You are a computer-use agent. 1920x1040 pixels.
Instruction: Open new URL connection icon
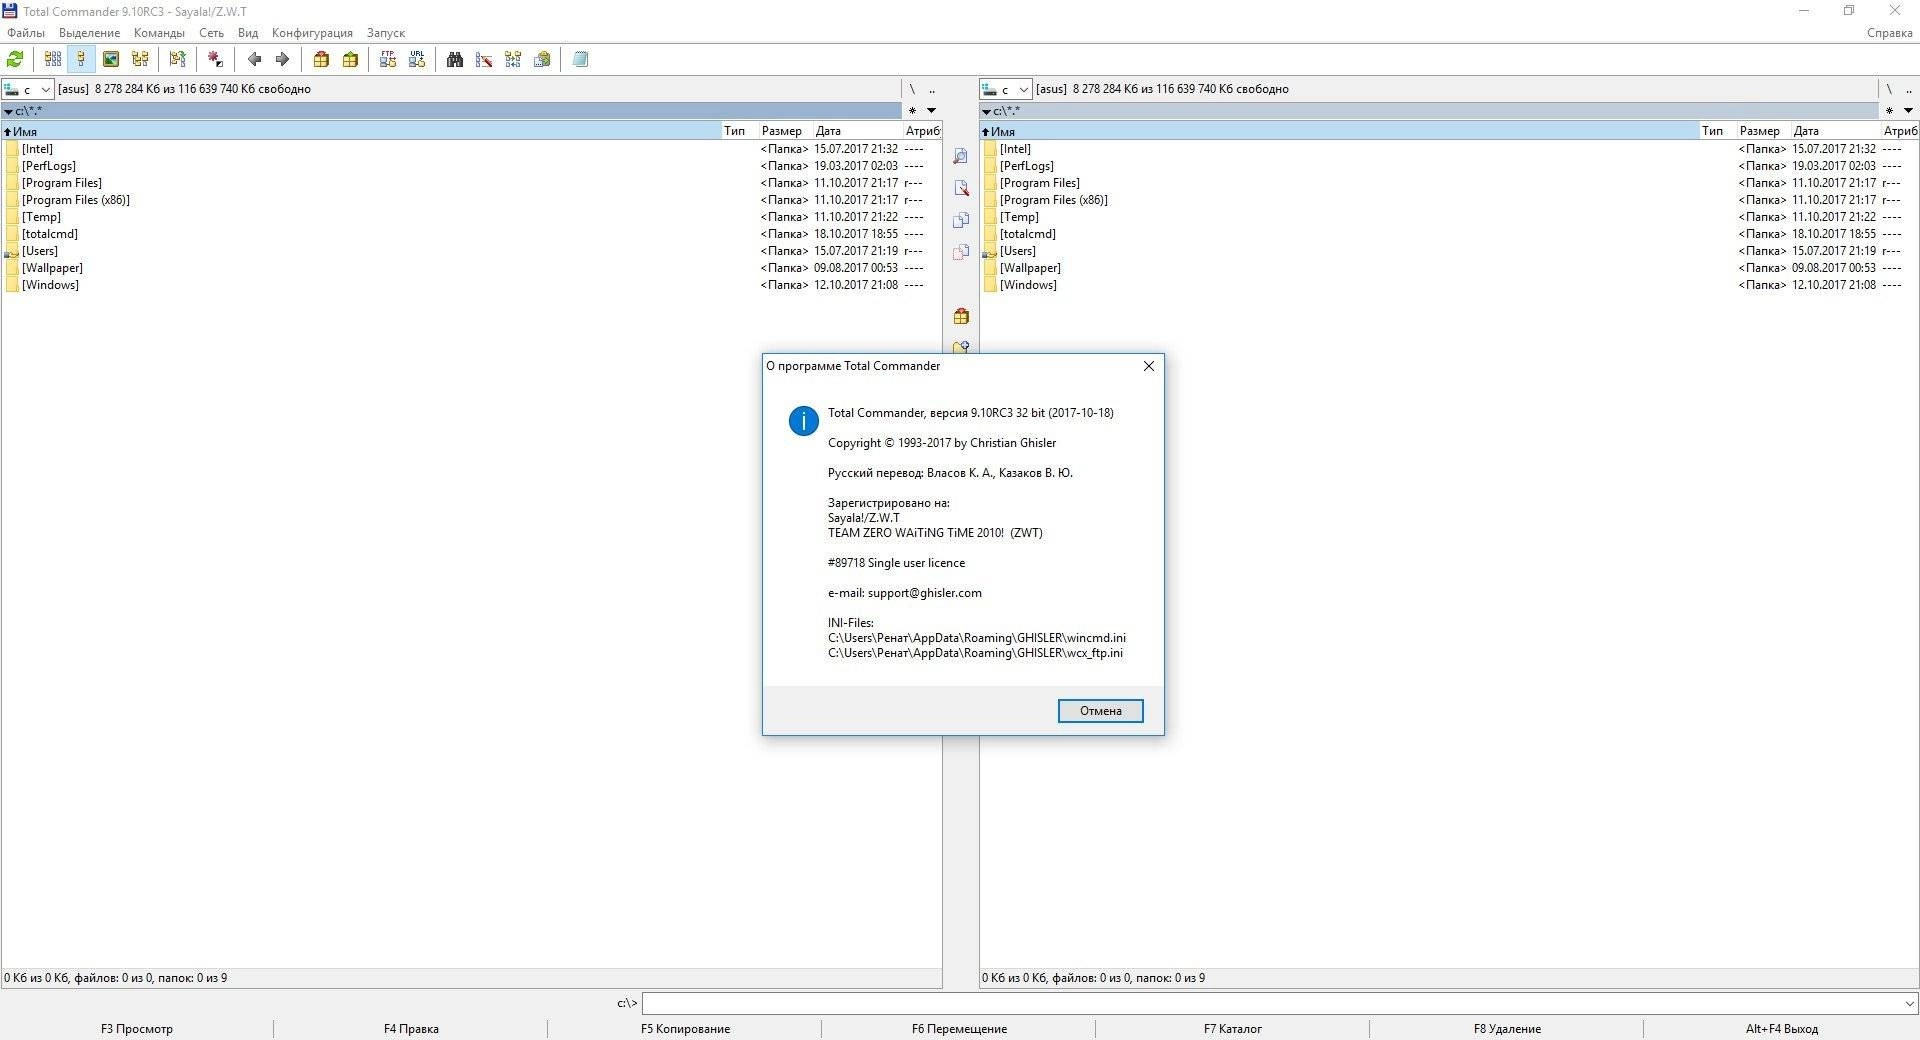(417, 60)
